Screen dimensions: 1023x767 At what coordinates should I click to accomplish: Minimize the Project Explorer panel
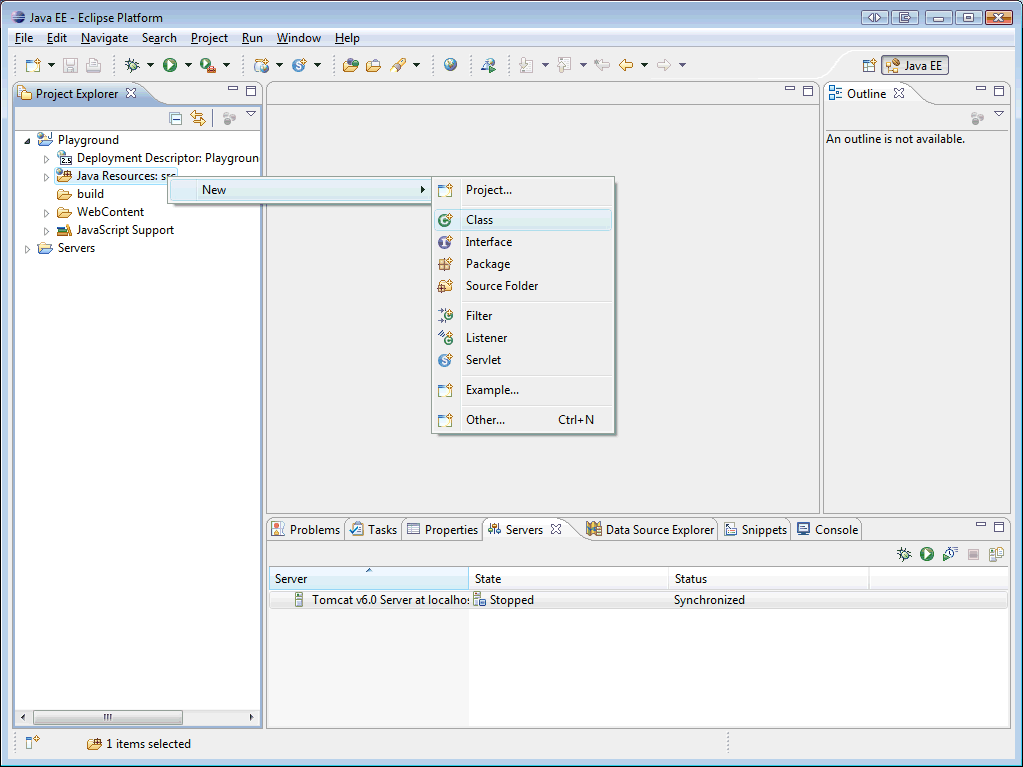coord(233,88)
